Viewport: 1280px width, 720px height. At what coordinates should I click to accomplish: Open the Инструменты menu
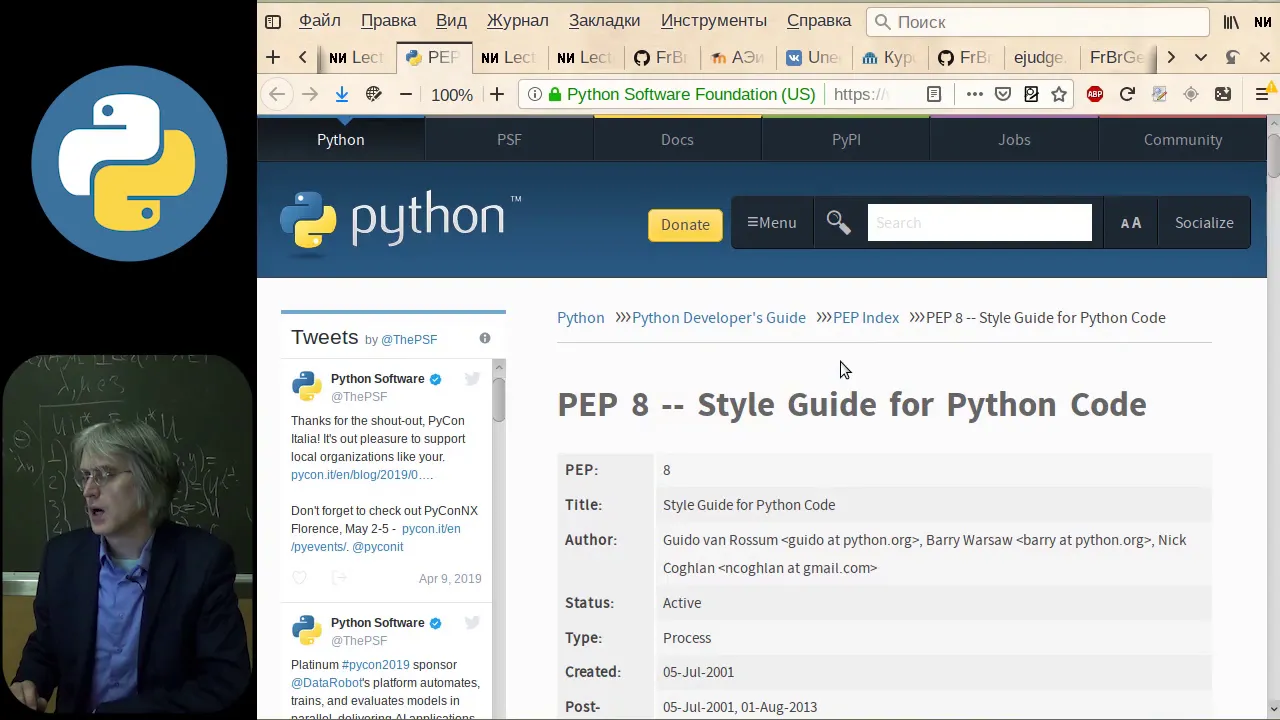click(714, 20)
